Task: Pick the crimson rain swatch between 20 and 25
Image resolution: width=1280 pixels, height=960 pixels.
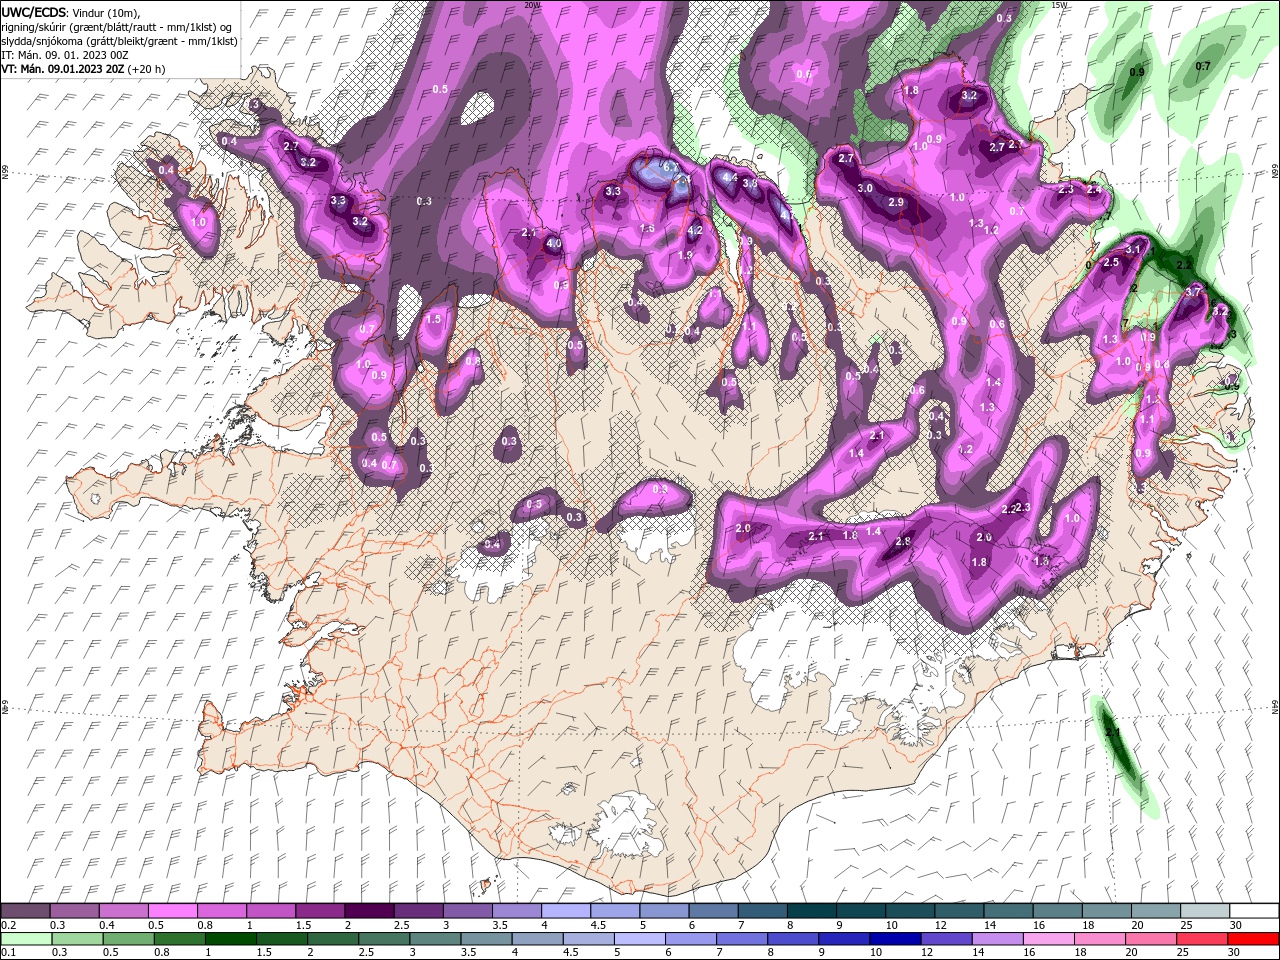Action: (x=1152, y=939)
